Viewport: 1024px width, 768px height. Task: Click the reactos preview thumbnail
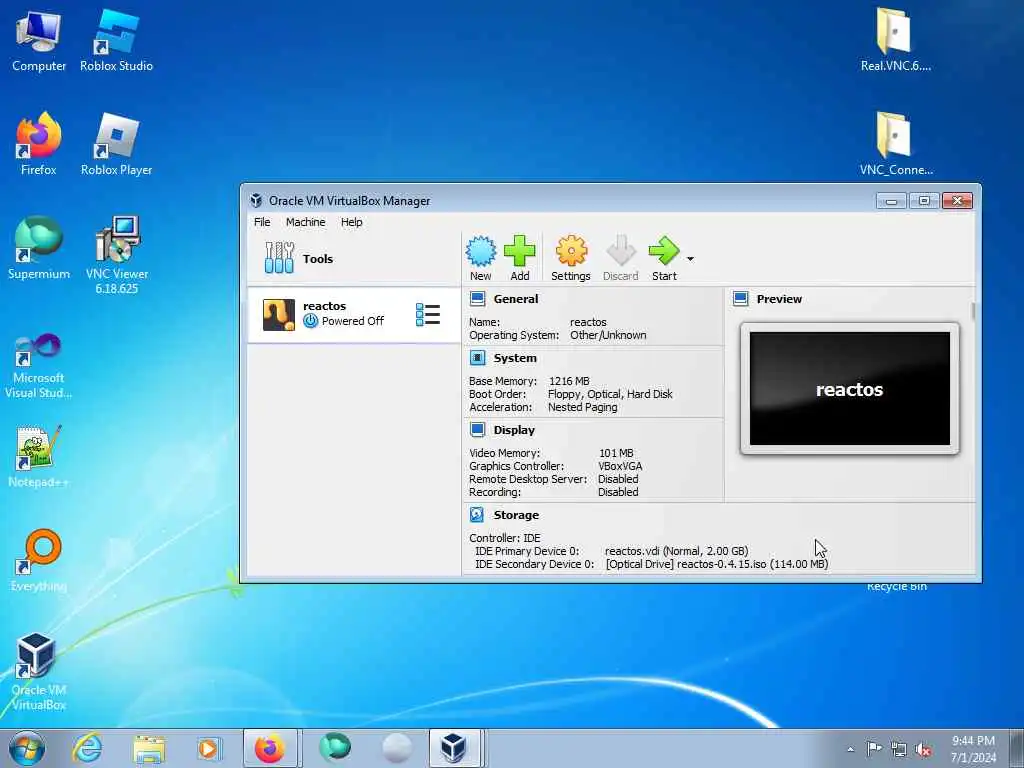pyautogui.click(x=850, y=389)
